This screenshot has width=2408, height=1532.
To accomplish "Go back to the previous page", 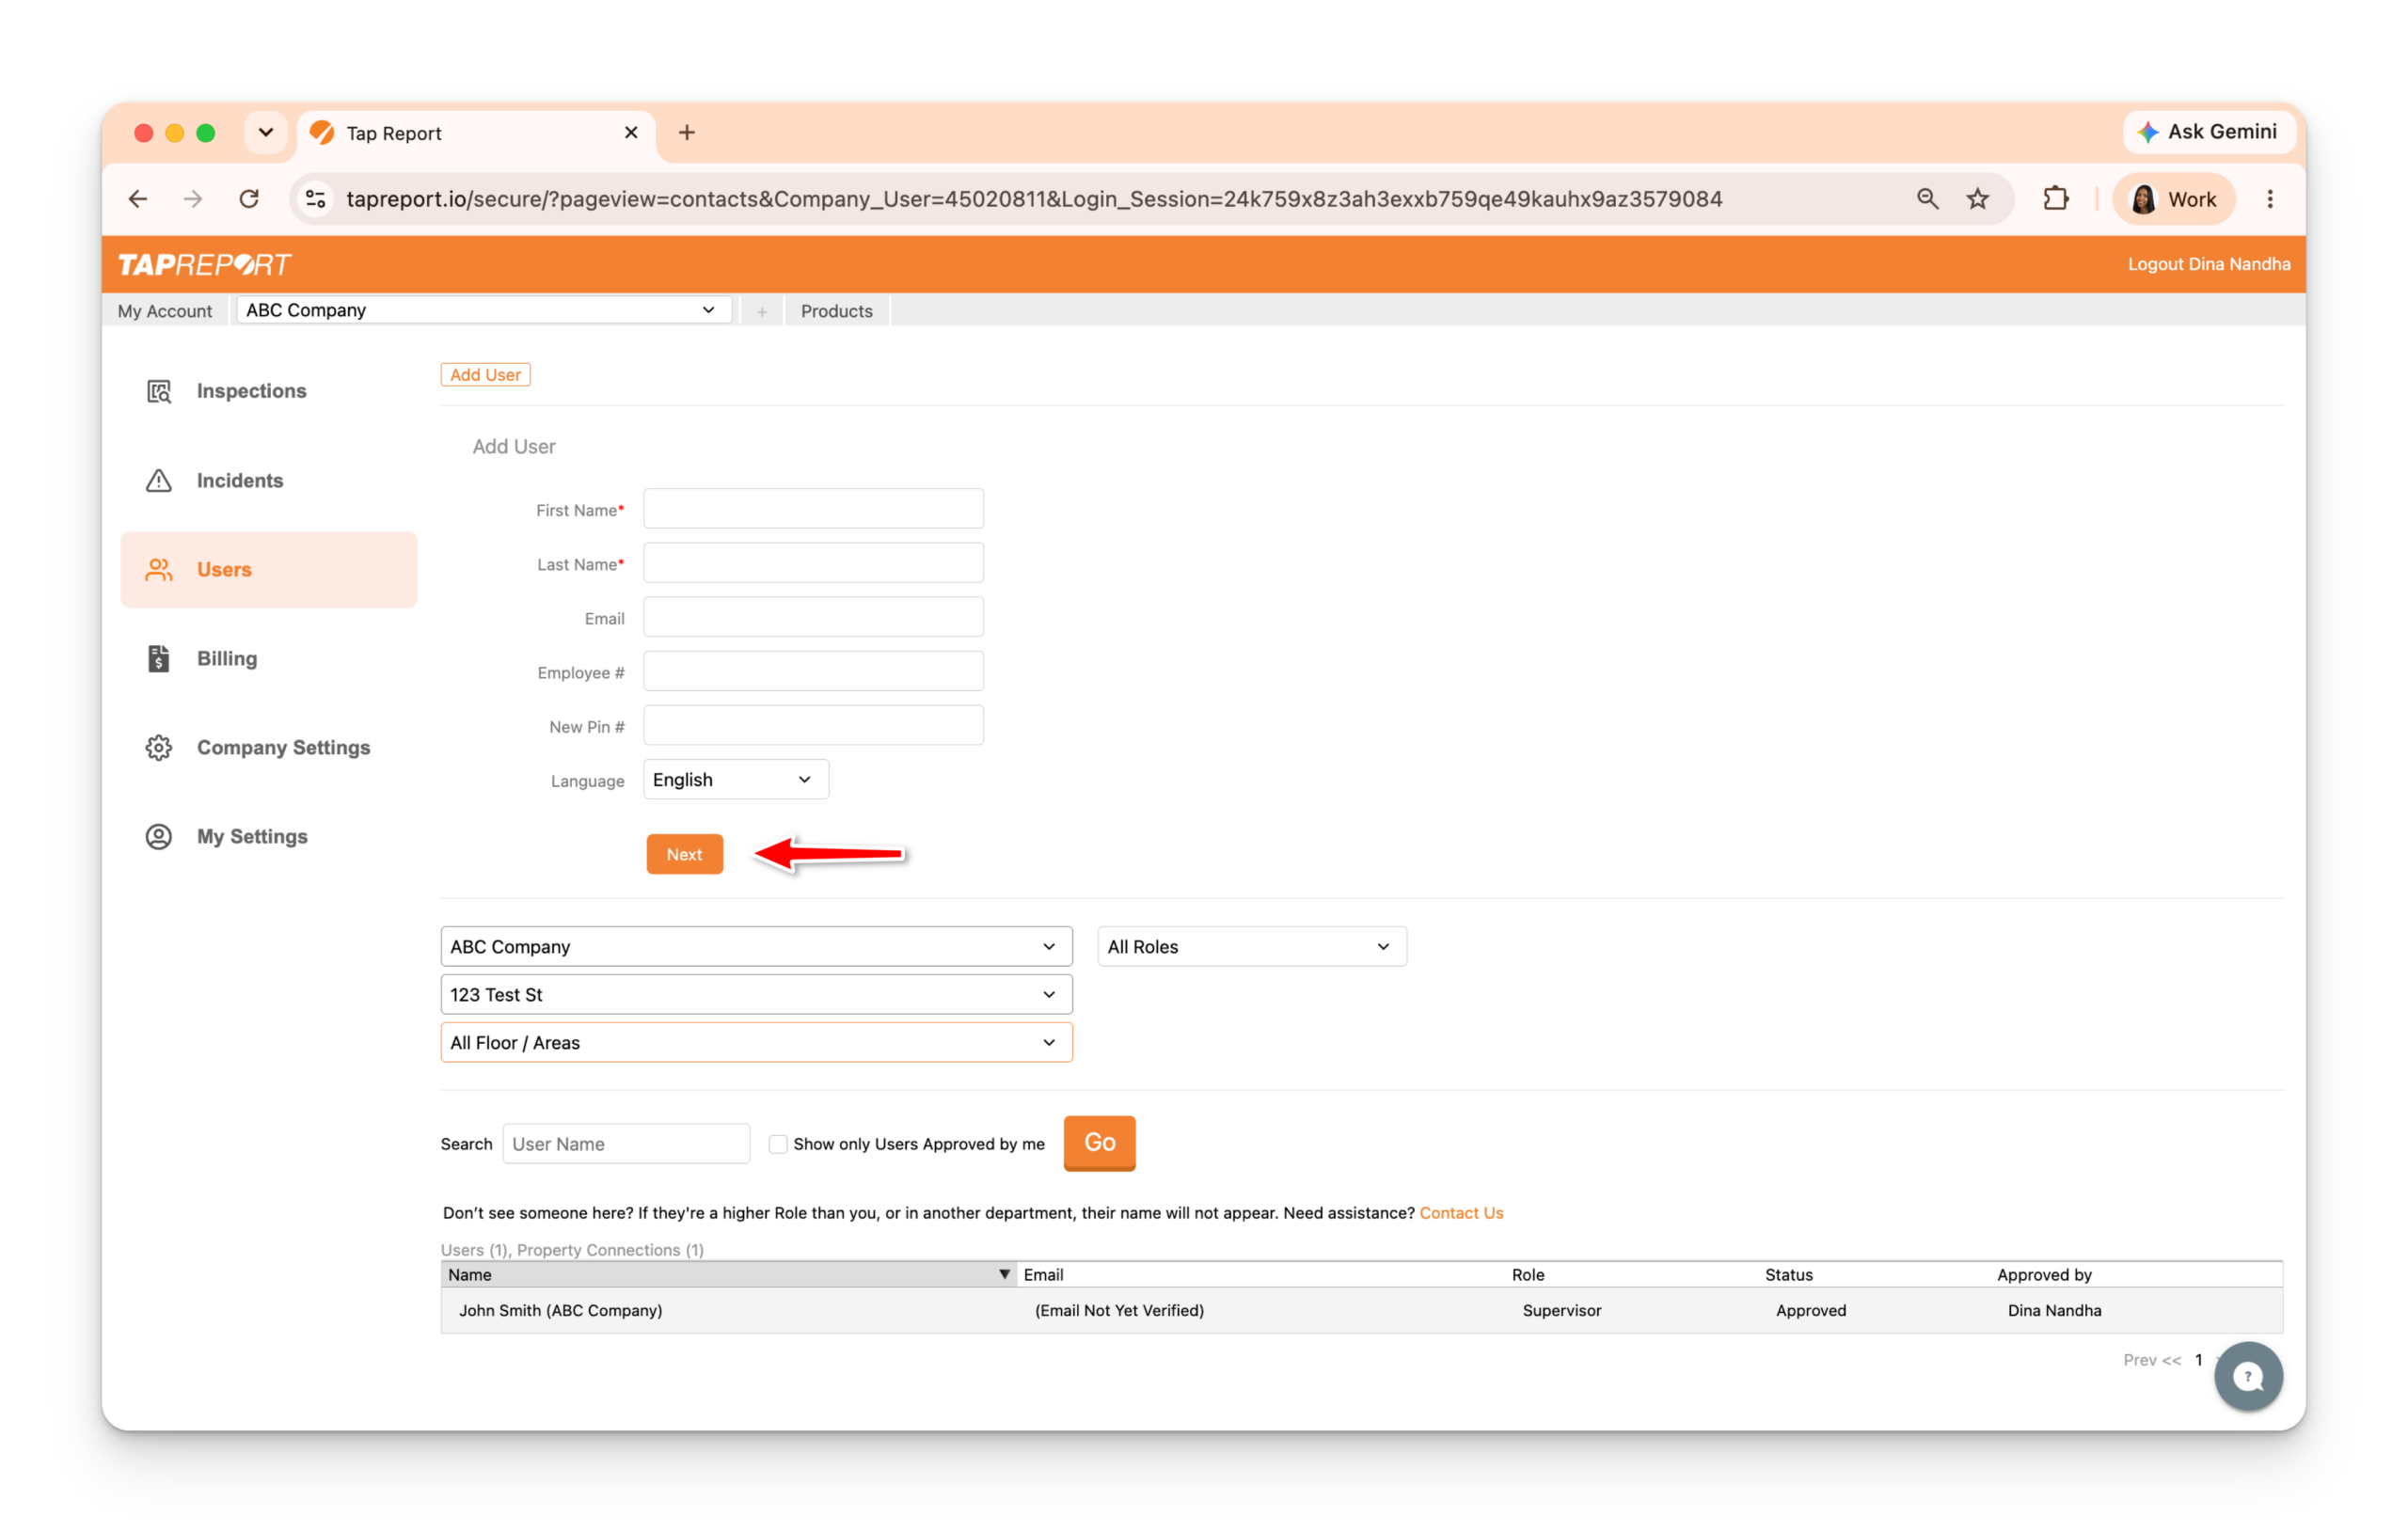I will [x=138, y=199].
